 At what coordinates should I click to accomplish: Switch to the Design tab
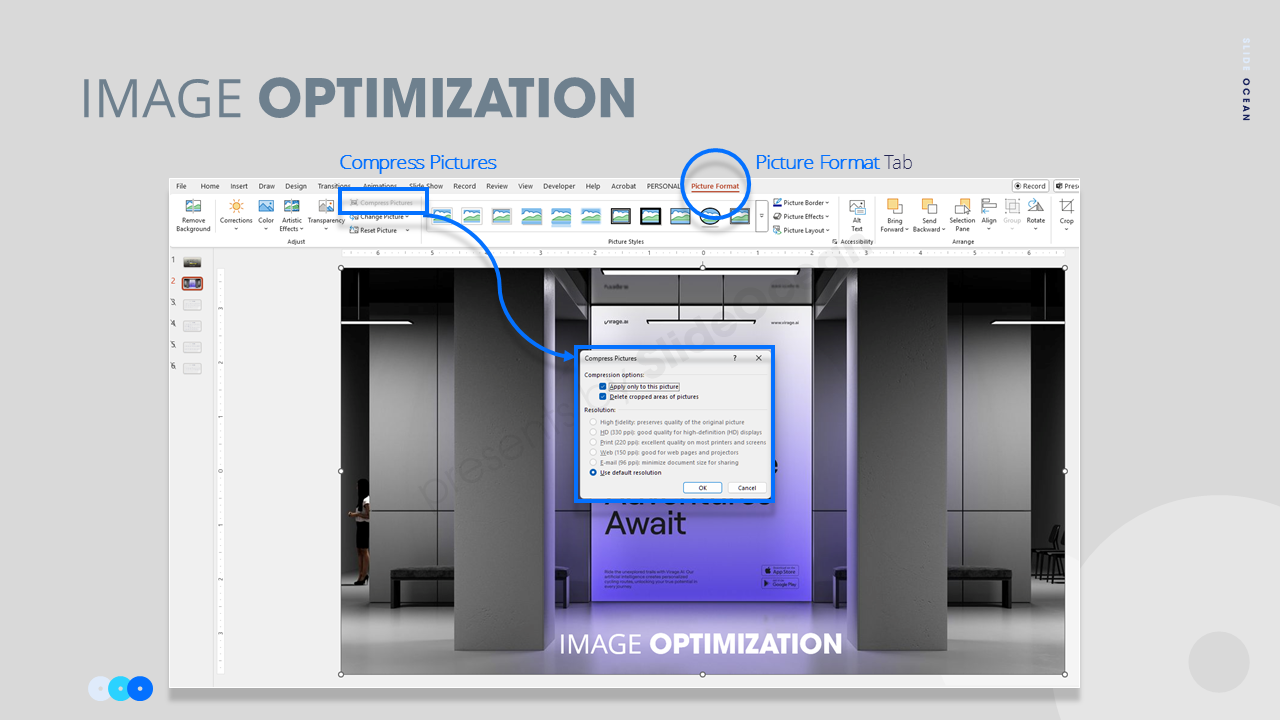[x=296, y=186]
